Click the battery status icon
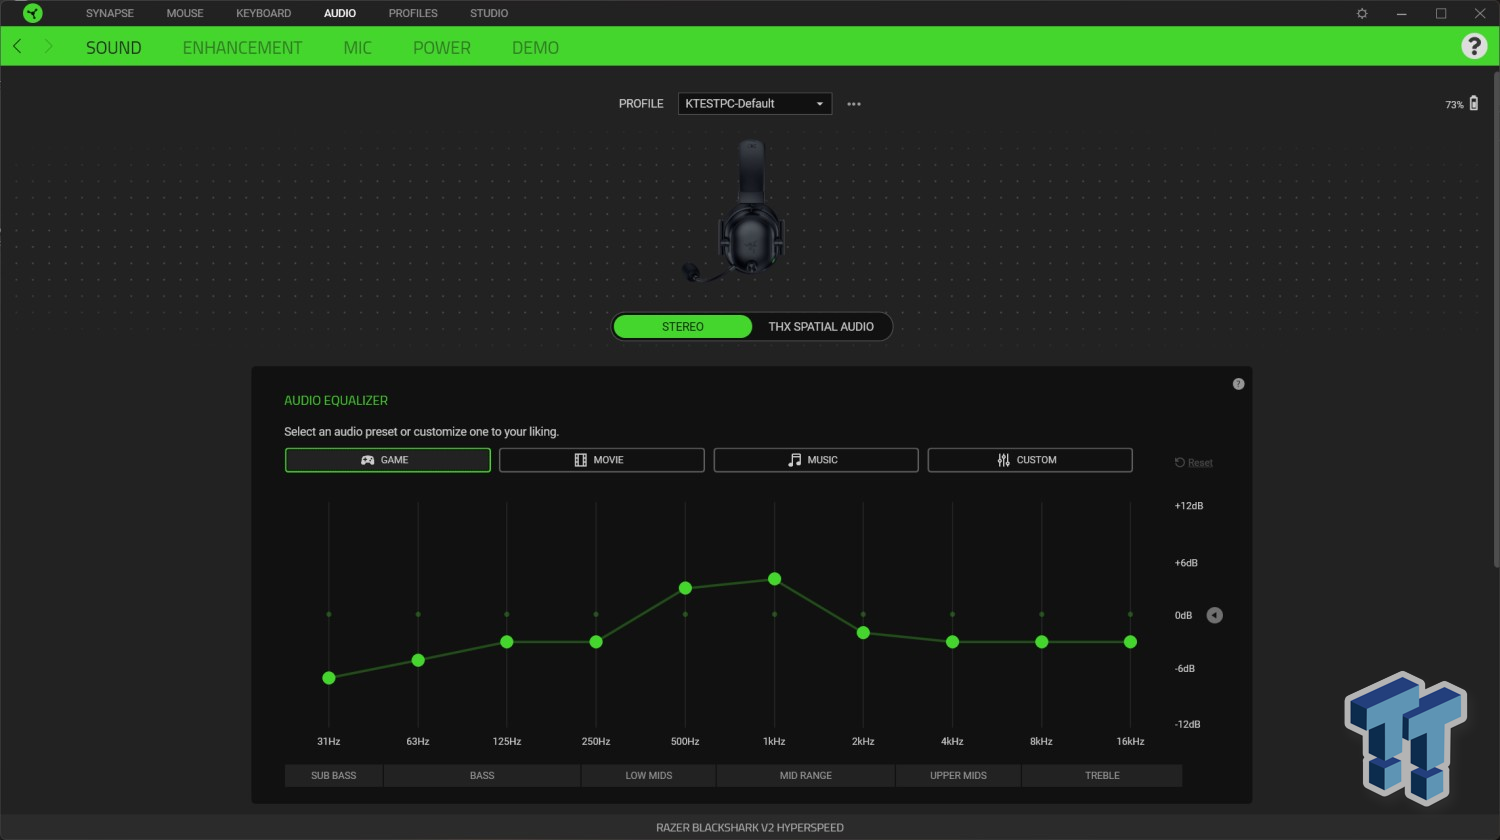1500x840 pixels. click(1474, 104)
